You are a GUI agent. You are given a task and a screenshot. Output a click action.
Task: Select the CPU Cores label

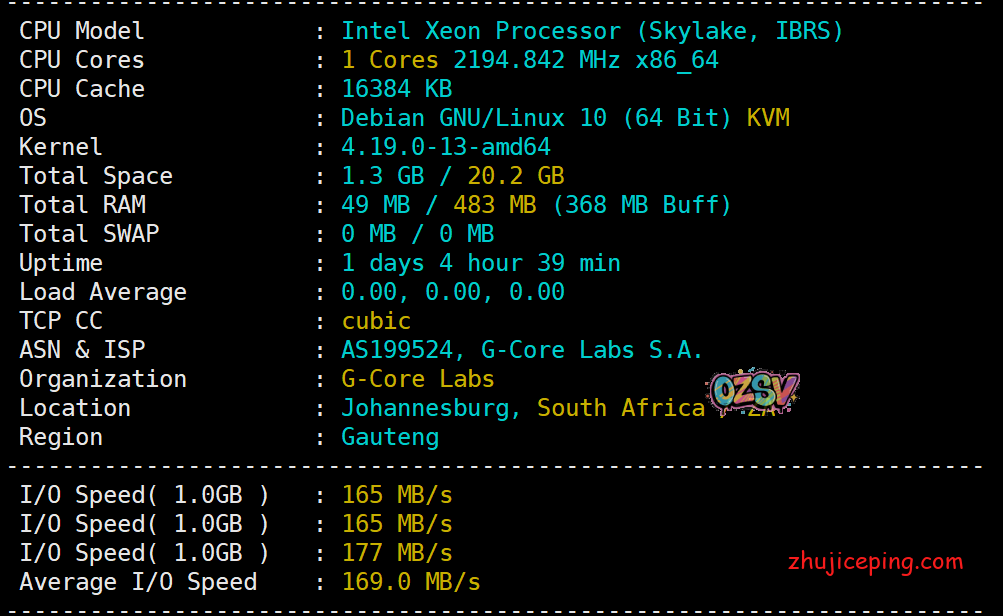tap(81, 60)
